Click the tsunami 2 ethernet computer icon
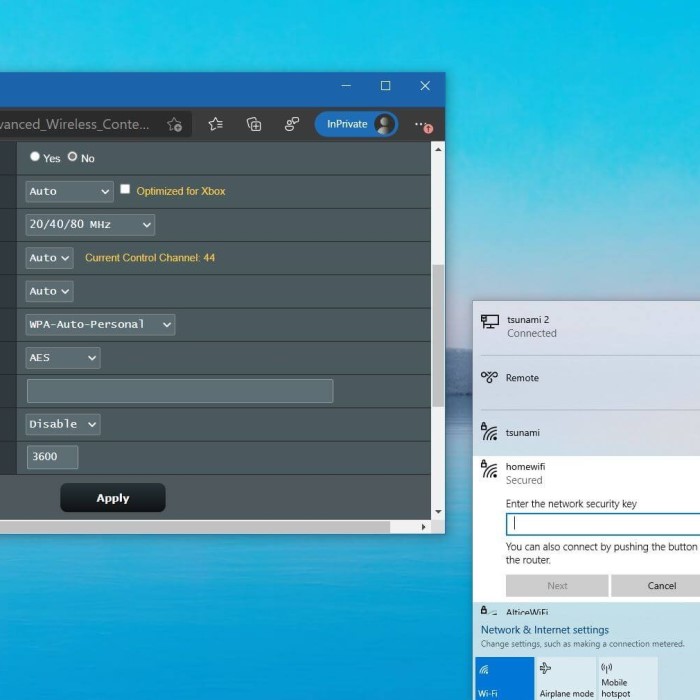 (x=490, y=321)
